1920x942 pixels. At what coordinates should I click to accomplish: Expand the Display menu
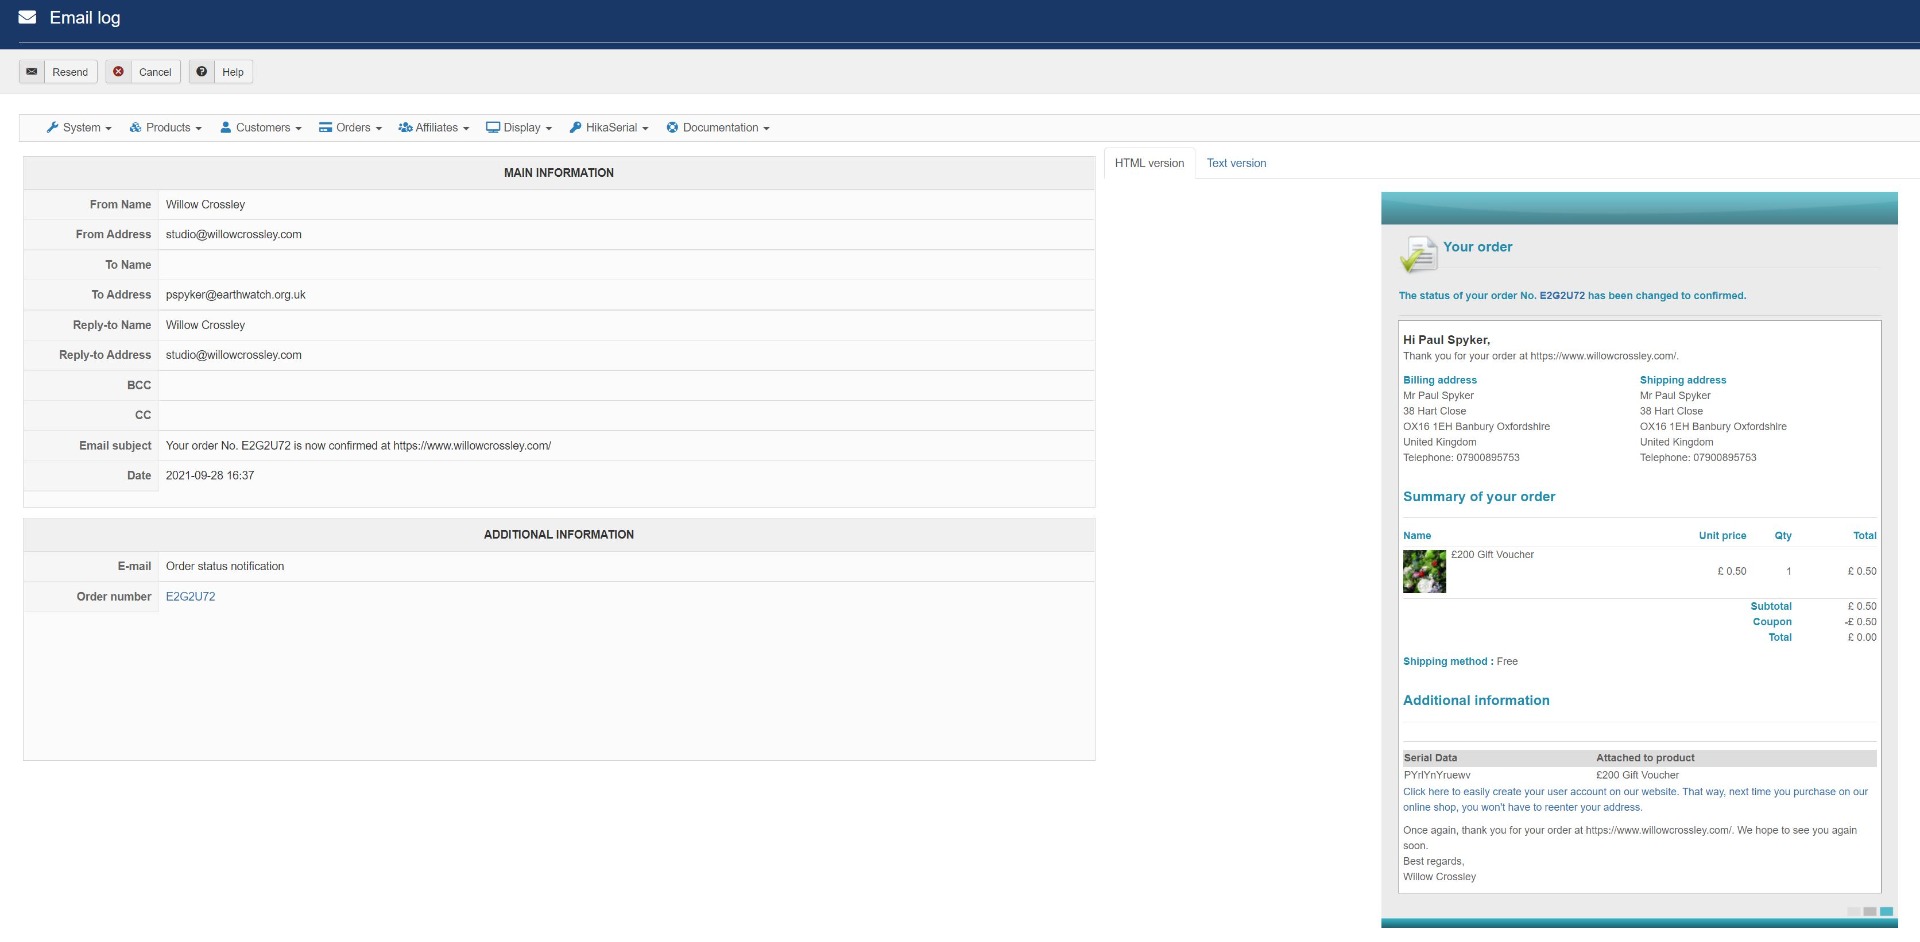[518, 127]
